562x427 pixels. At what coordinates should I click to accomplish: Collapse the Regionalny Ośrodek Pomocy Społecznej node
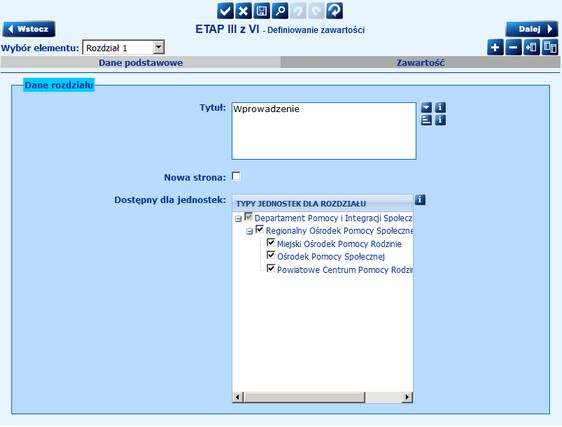249,232
